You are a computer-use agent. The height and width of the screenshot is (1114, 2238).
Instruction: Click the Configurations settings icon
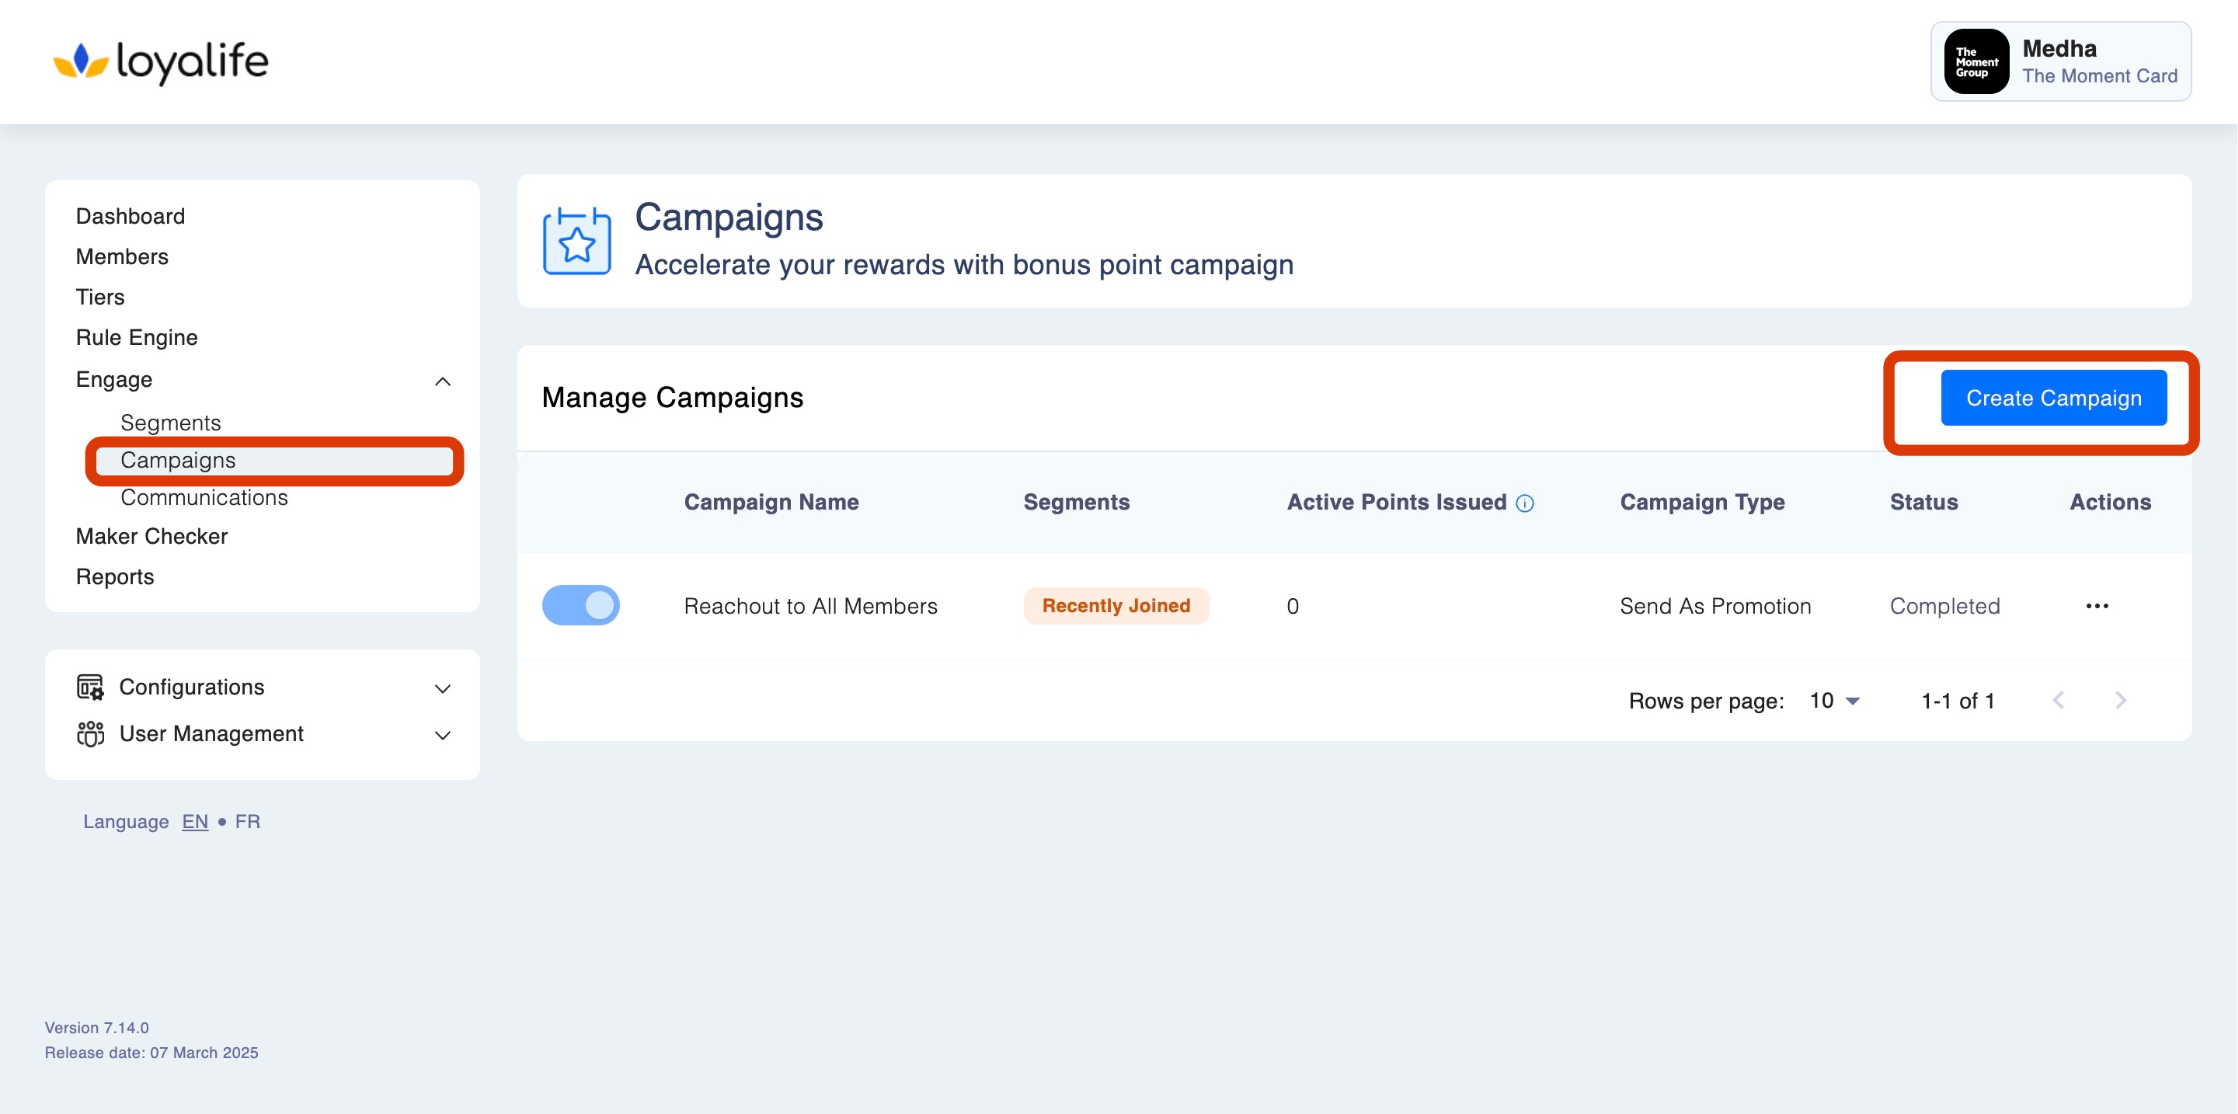point(90,687)
